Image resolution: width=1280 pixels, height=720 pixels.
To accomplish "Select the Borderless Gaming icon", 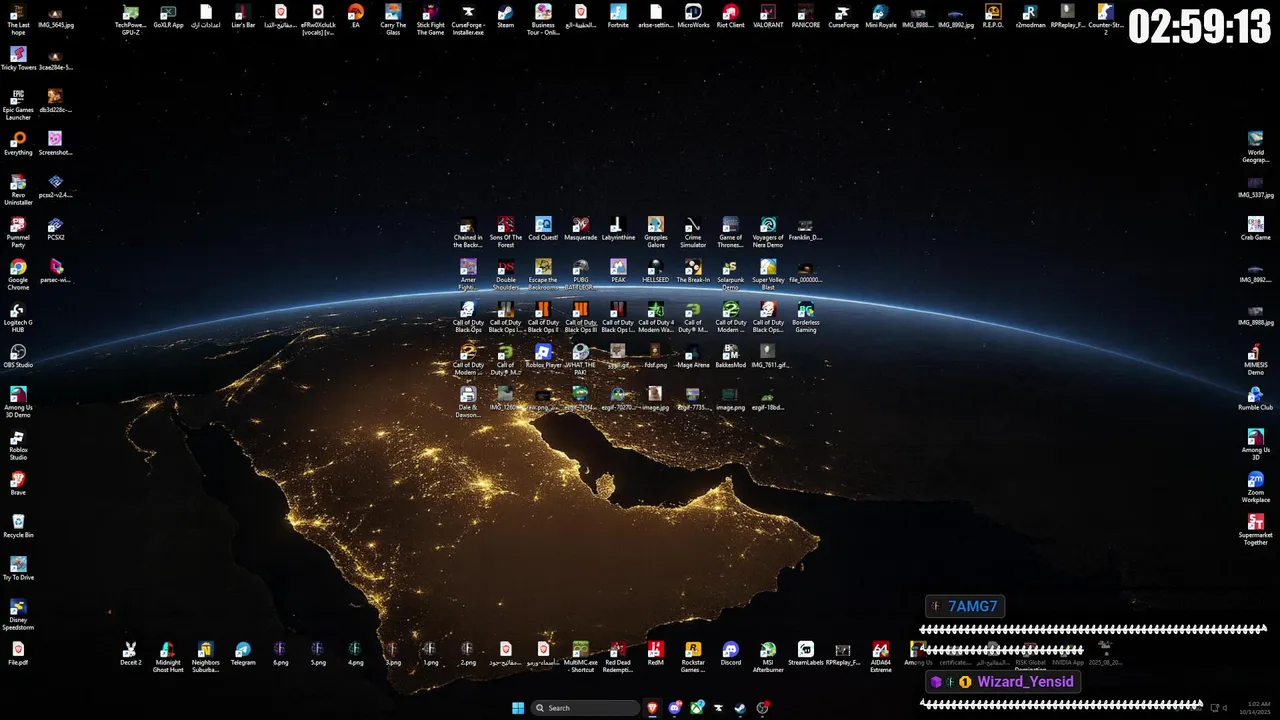I will [806, 318].
